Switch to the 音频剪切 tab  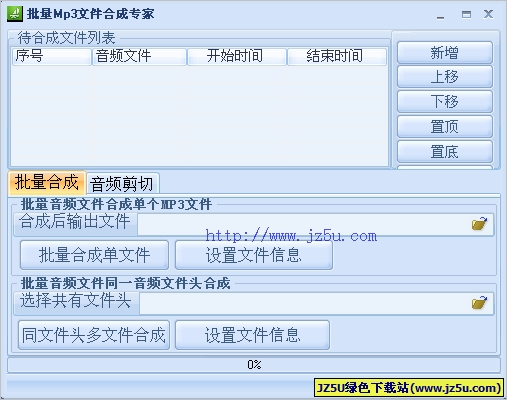122,183
